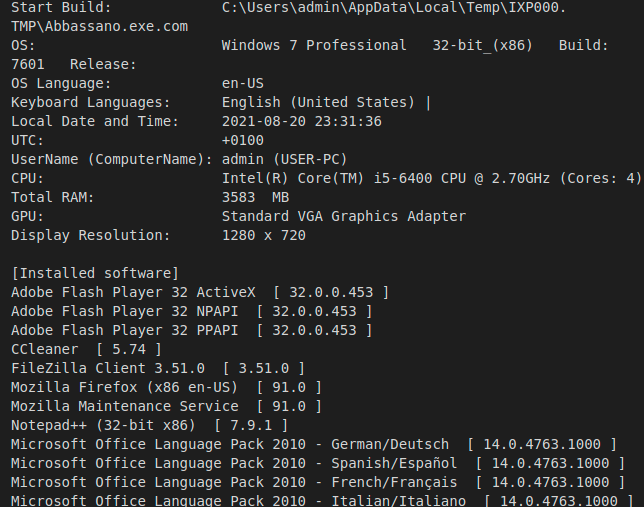Click the Mozilla Firefox (x86 en-US) entry

pos(166,388)
